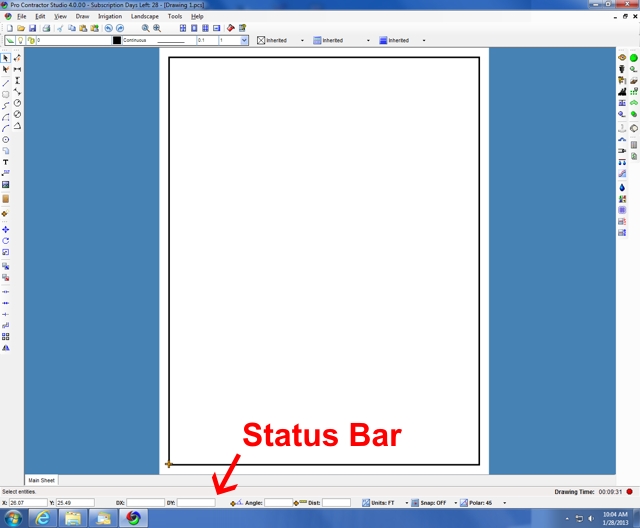Open the Irrigation menu

point(109,17)
